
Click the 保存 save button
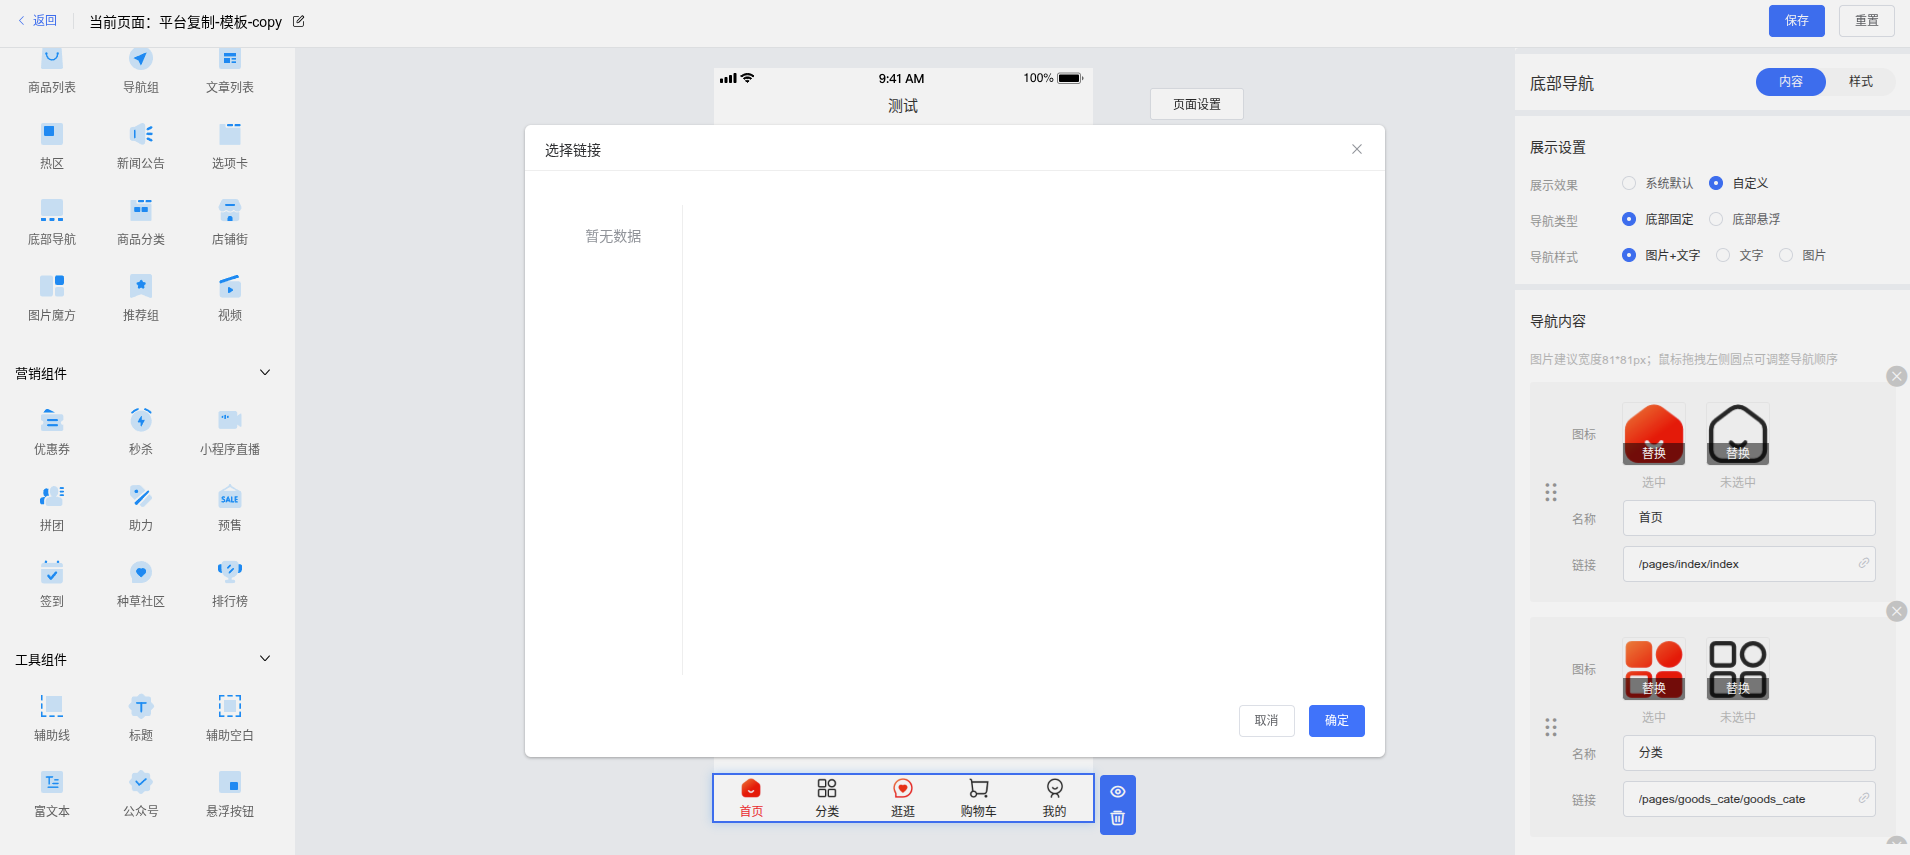click(1796, 21)
